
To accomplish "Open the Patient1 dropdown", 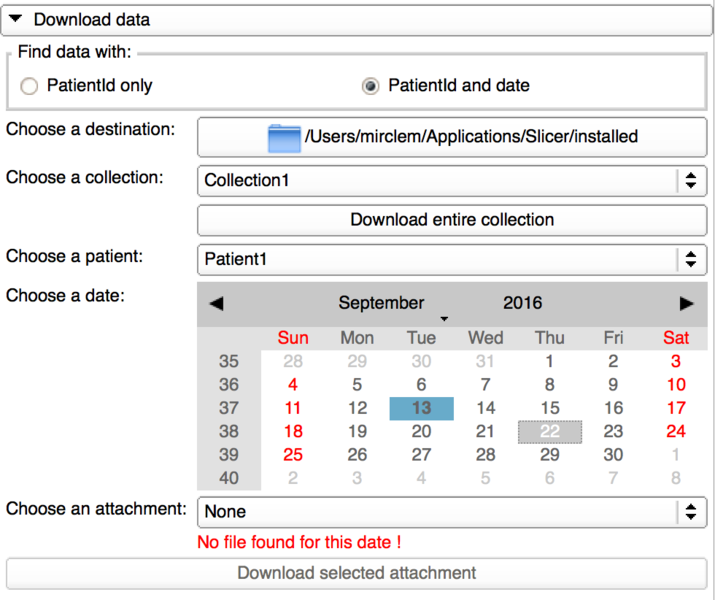I will pyautogui.click(x=451, y=259).
